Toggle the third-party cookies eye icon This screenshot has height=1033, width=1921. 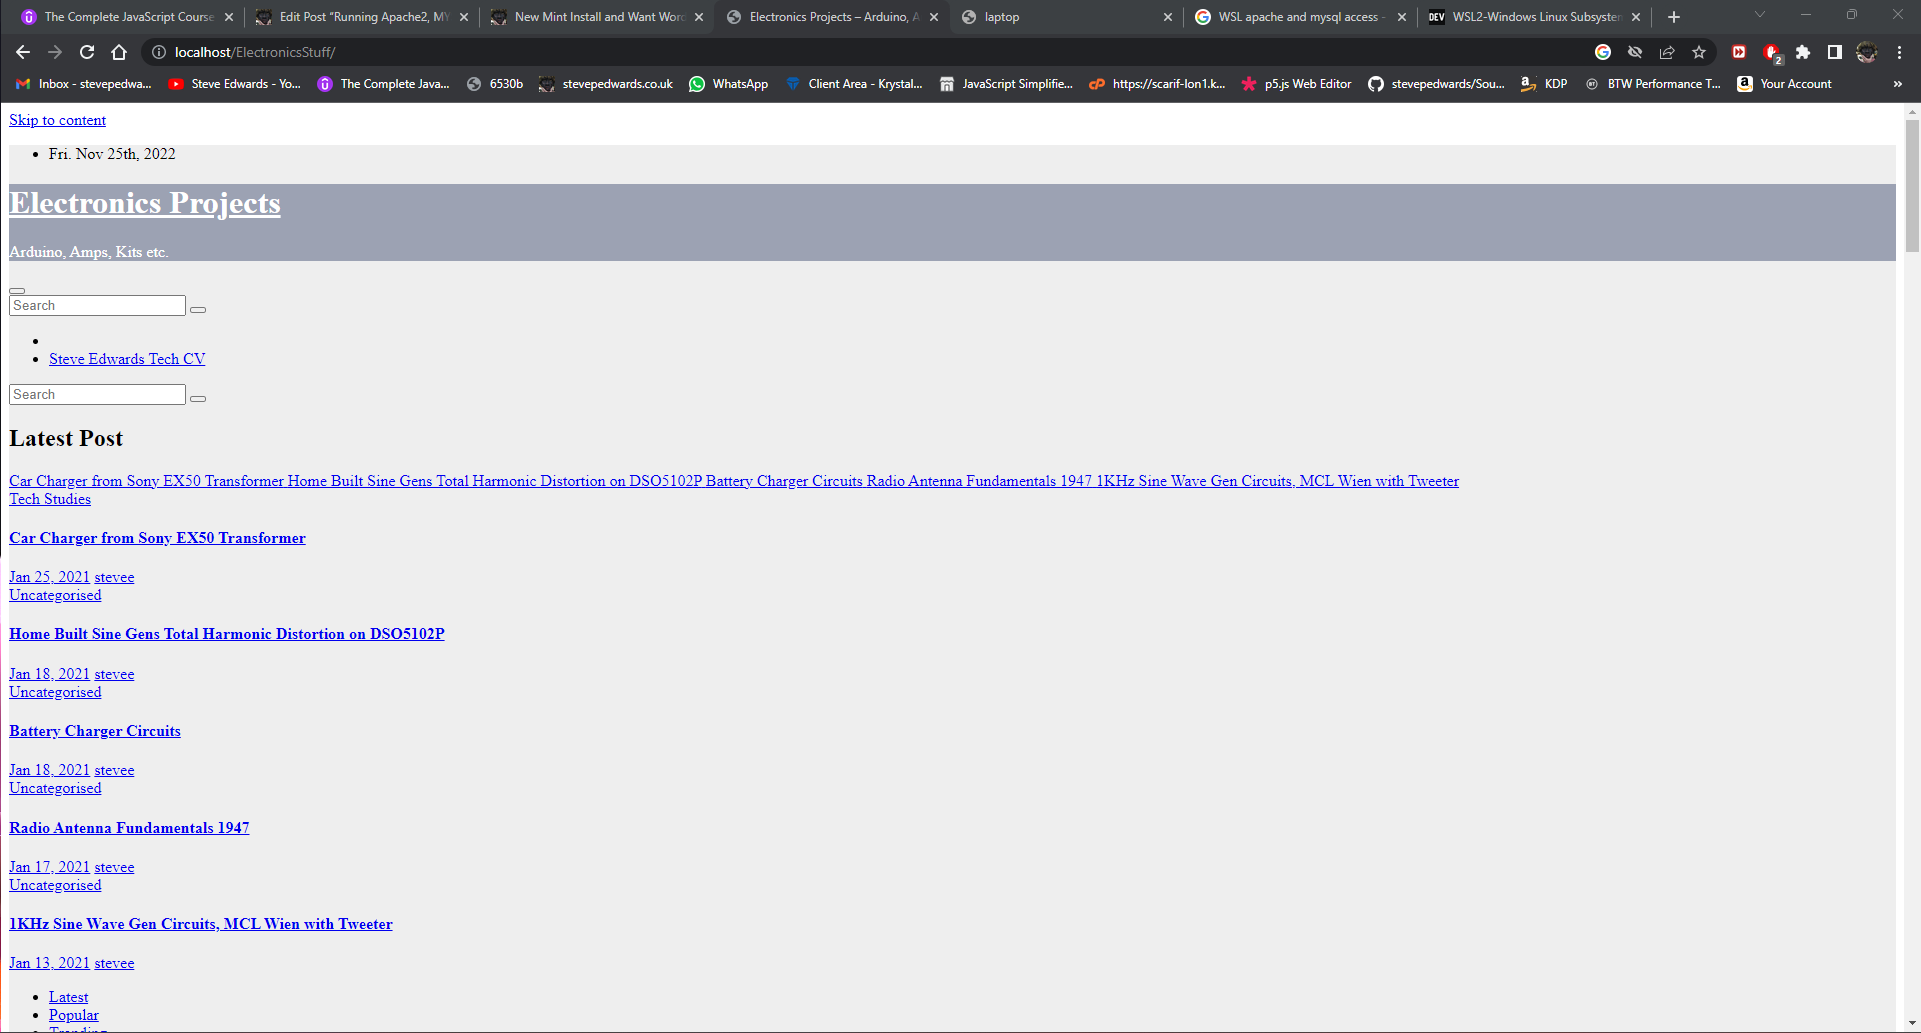(1635, 52)
